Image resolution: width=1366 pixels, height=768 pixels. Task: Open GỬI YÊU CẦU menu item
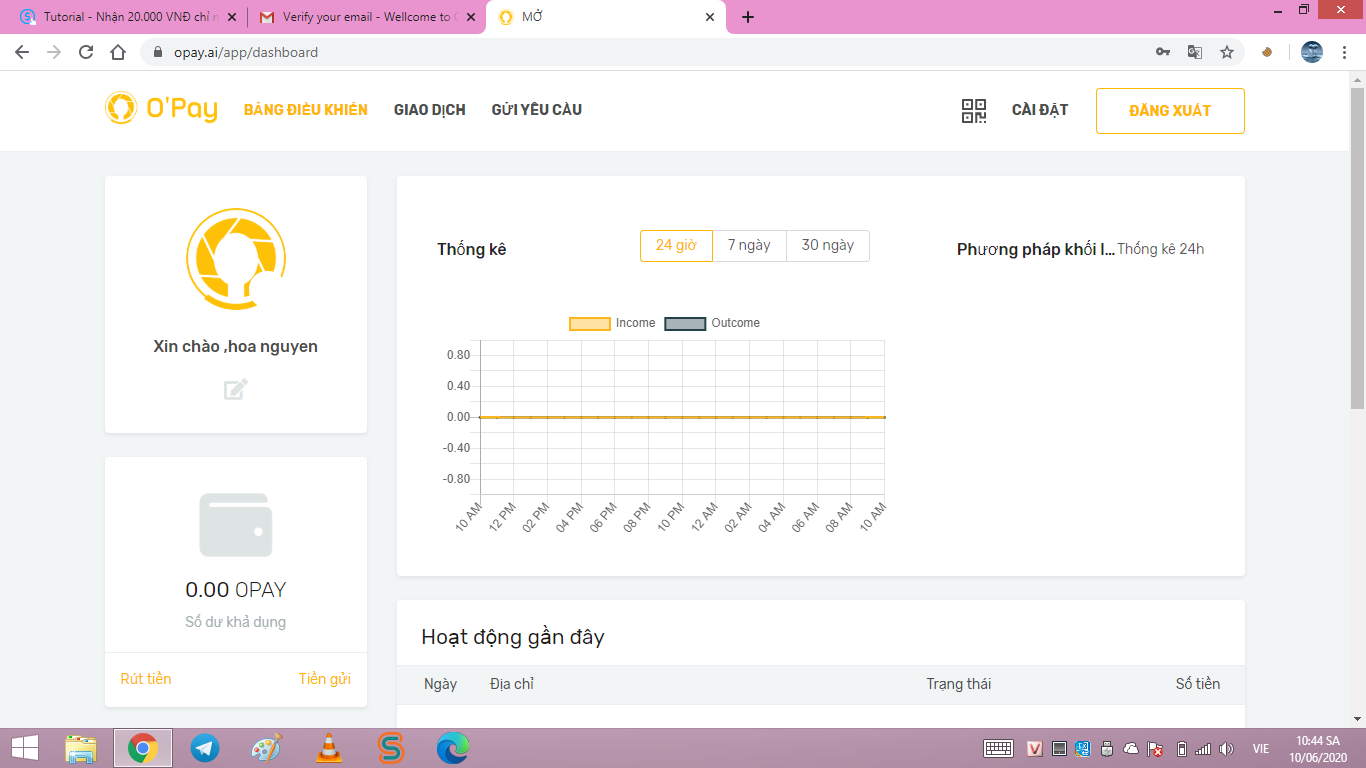pyautogui.click(x=537, y=110)
